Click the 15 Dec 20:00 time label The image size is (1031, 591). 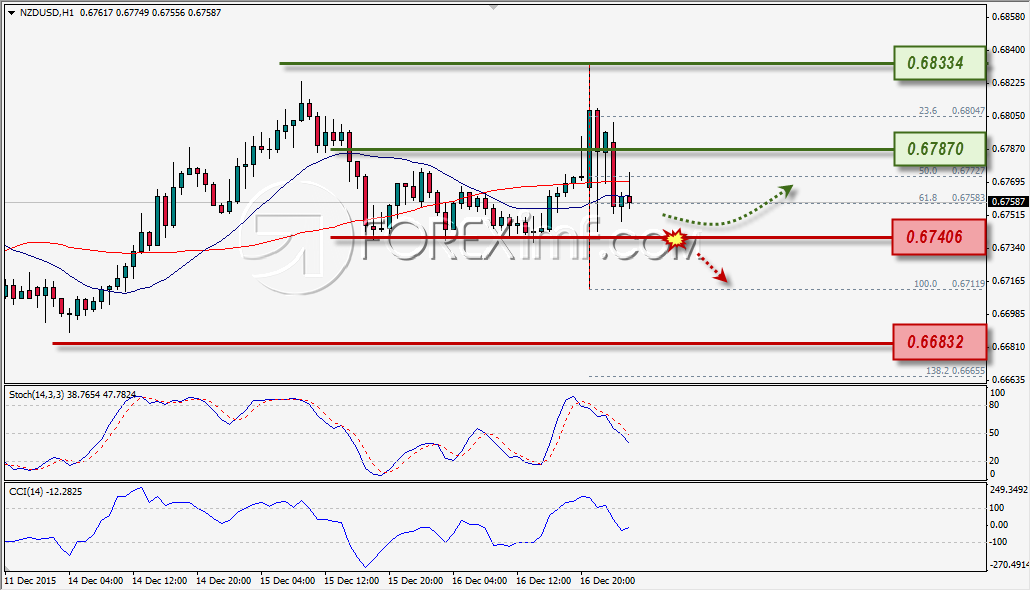[415, 580]
